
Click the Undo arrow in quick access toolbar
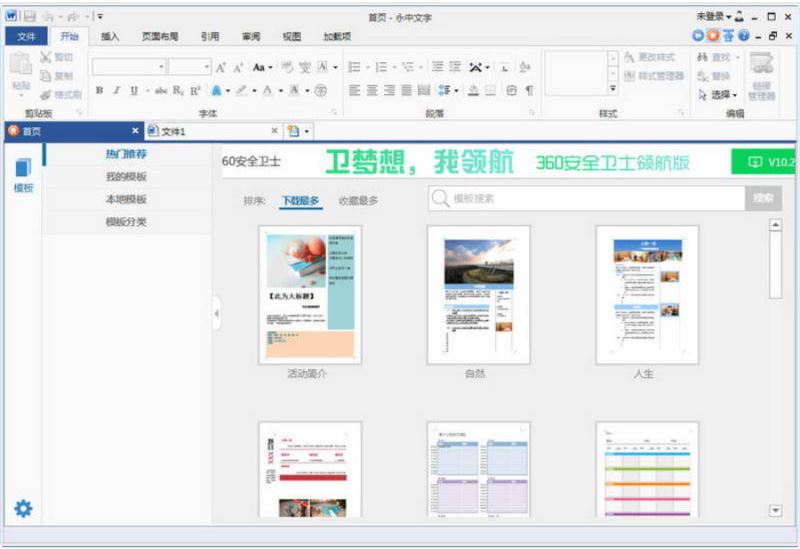click(49, 17)
